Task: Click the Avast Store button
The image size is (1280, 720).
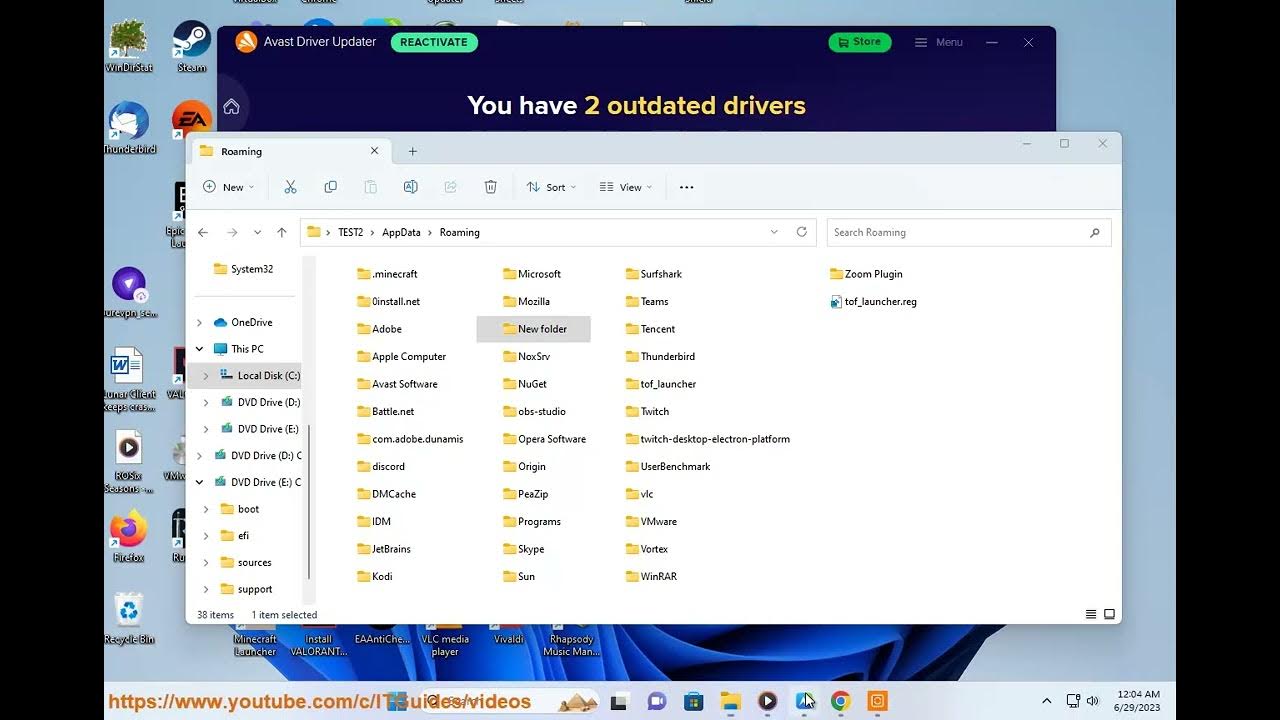Action: pos(860,42)
